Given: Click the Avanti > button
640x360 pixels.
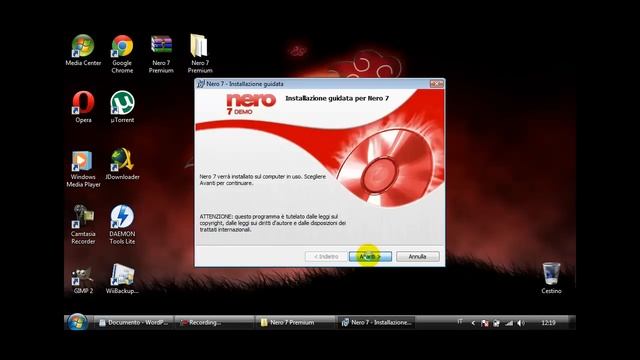Looking at the screenshot, I should pyautogui.click(x=370, y=256).
